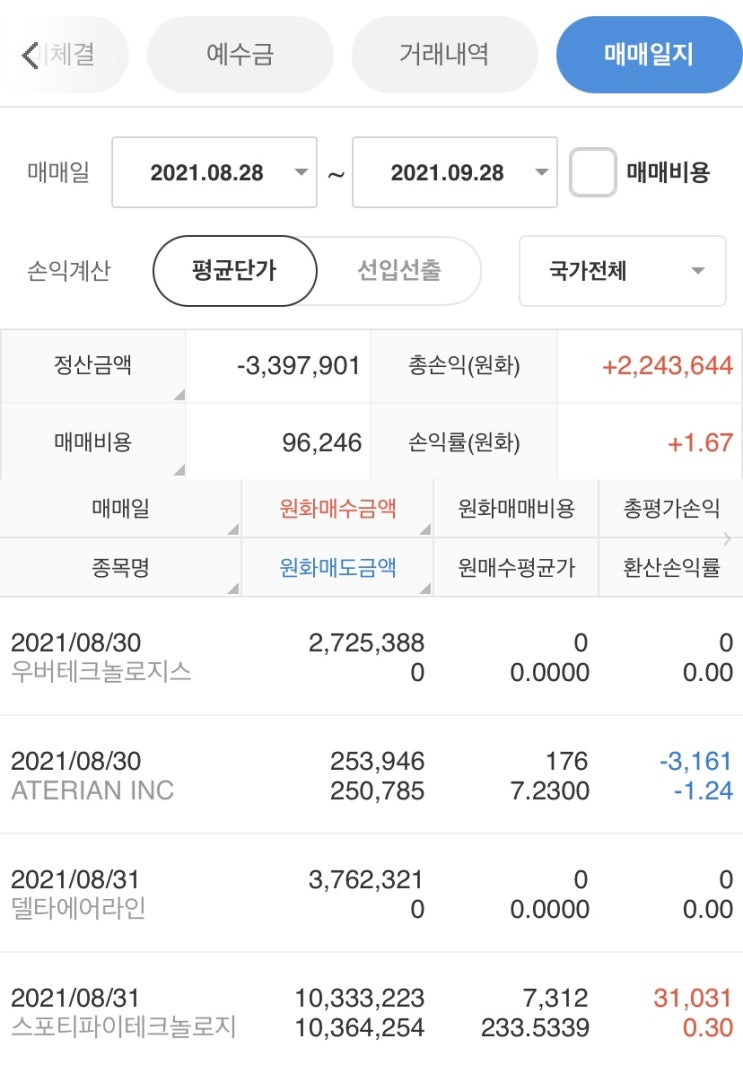Tap the 정산금액 summary cell
The image size is (743, 1065).
point(93,365)
